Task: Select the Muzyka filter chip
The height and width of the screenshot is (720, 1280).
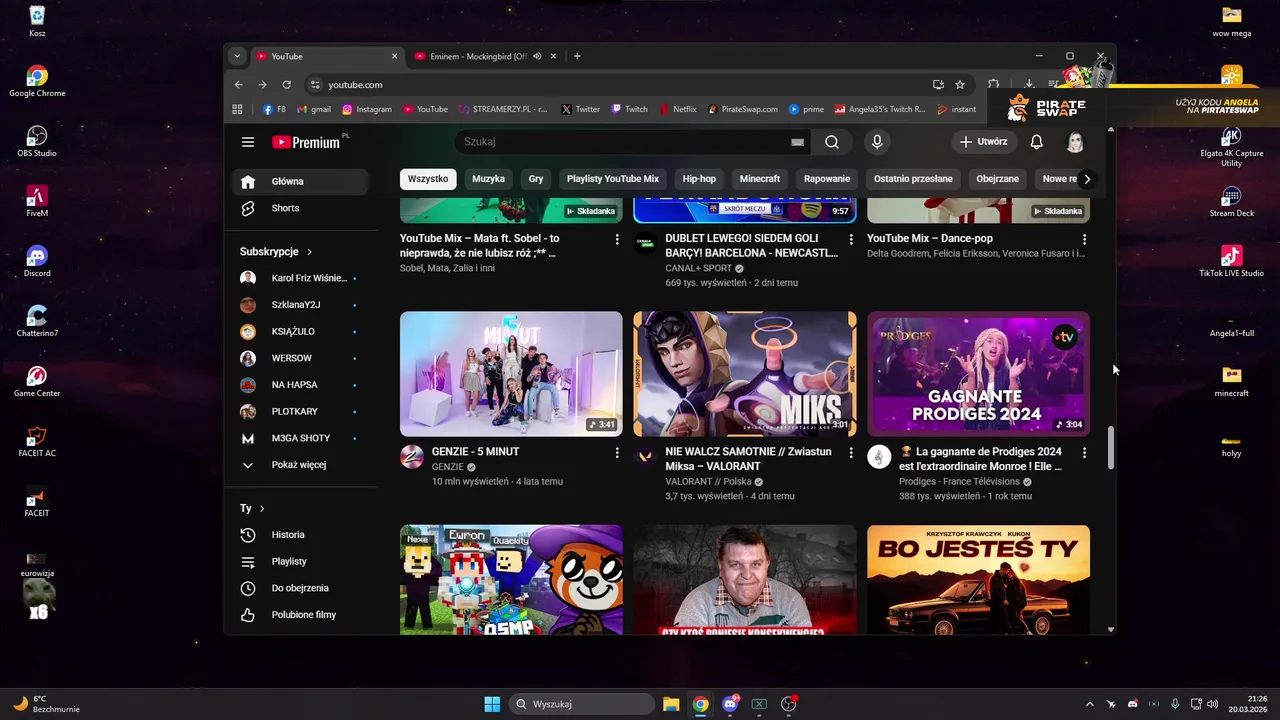Action: 488,179
